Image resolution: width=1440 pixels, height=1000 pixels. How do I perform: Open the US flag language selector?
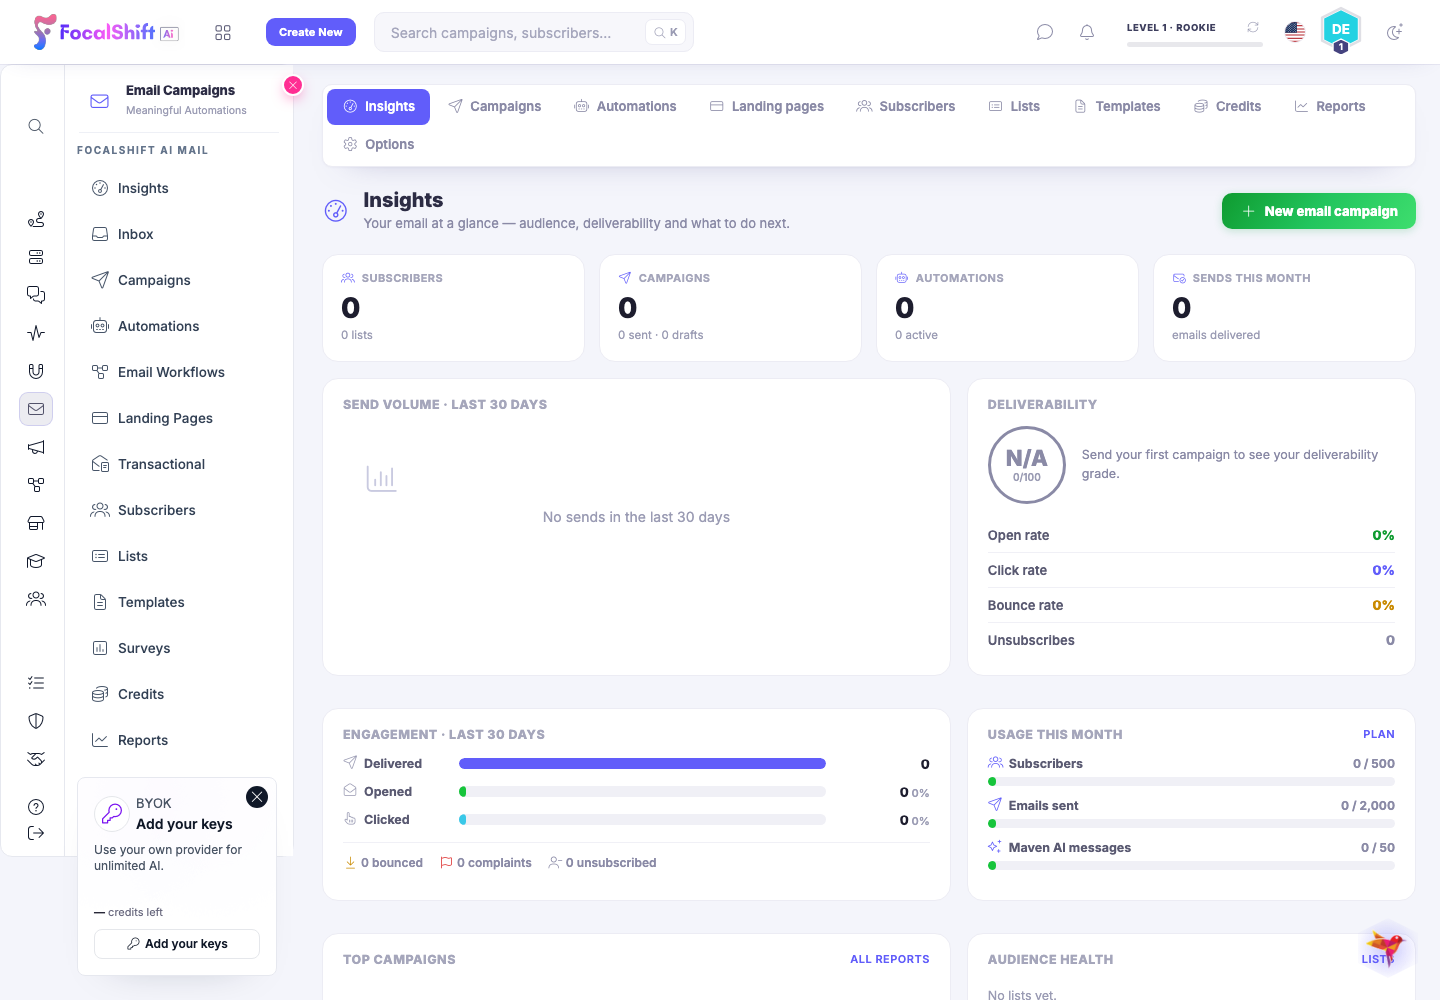point(1295,32)
